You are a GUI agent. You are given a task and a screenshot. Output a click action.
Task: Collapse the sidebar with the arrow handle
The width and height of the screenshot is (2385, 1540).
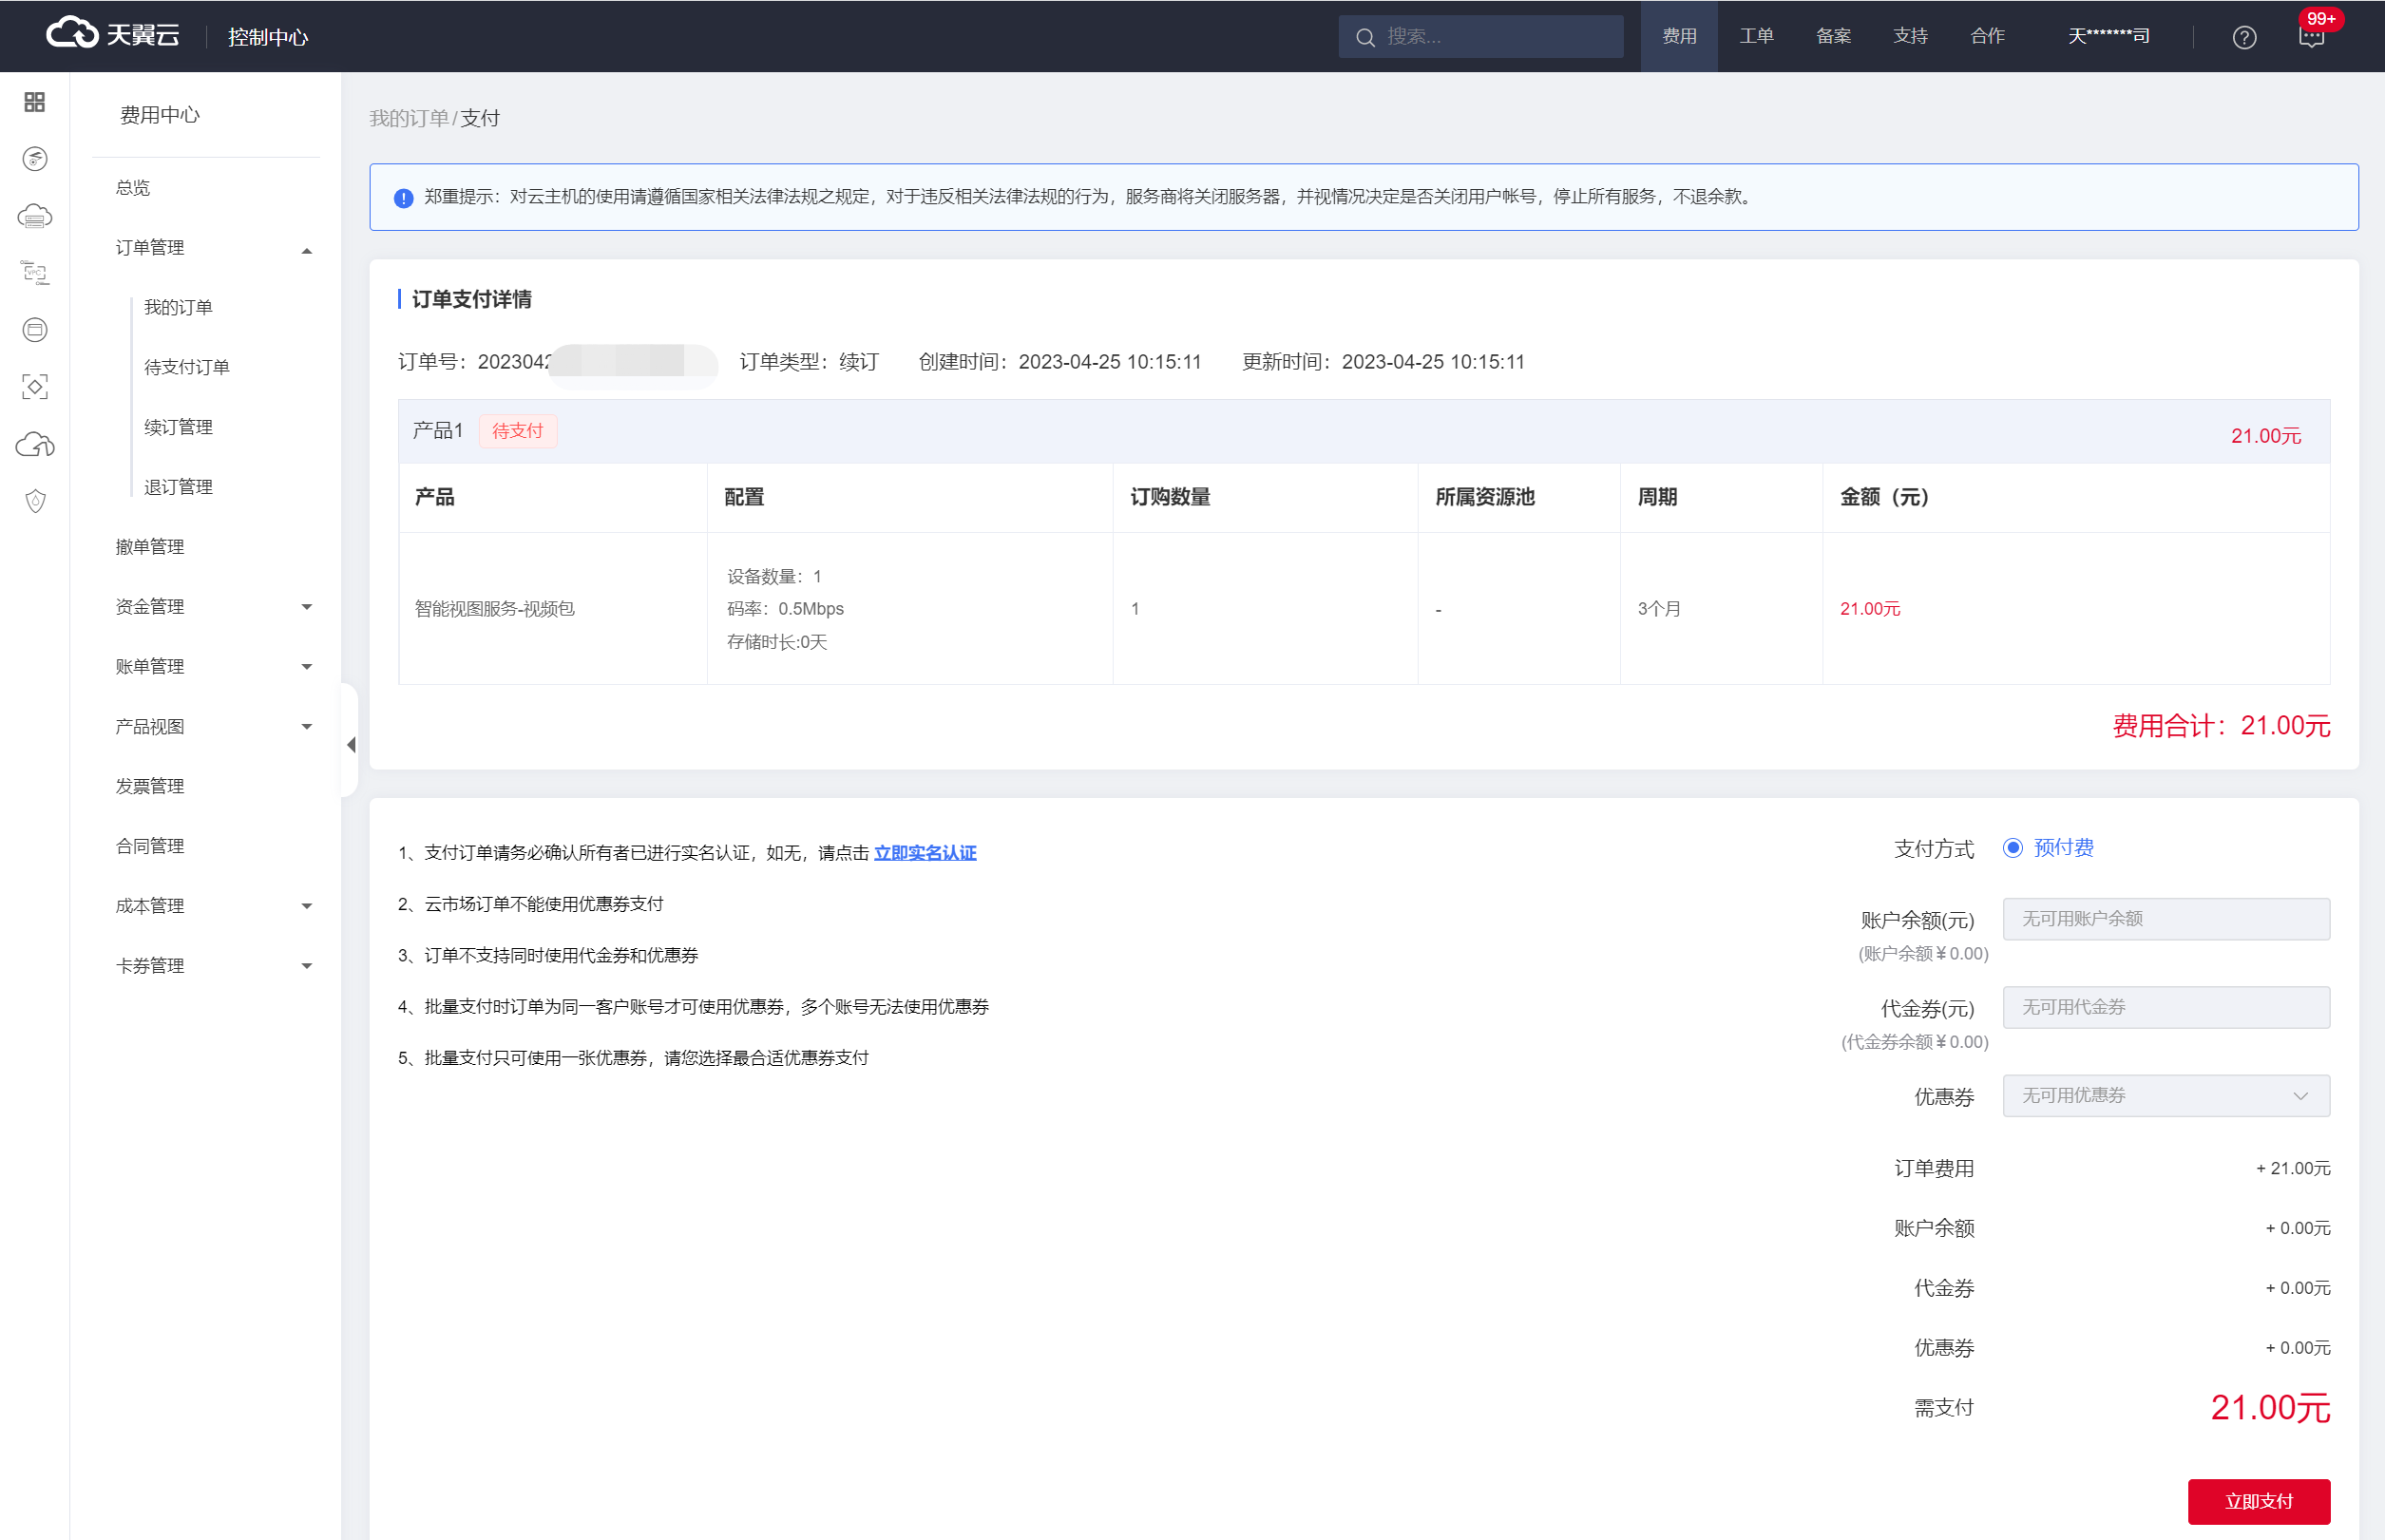[351, 744]
